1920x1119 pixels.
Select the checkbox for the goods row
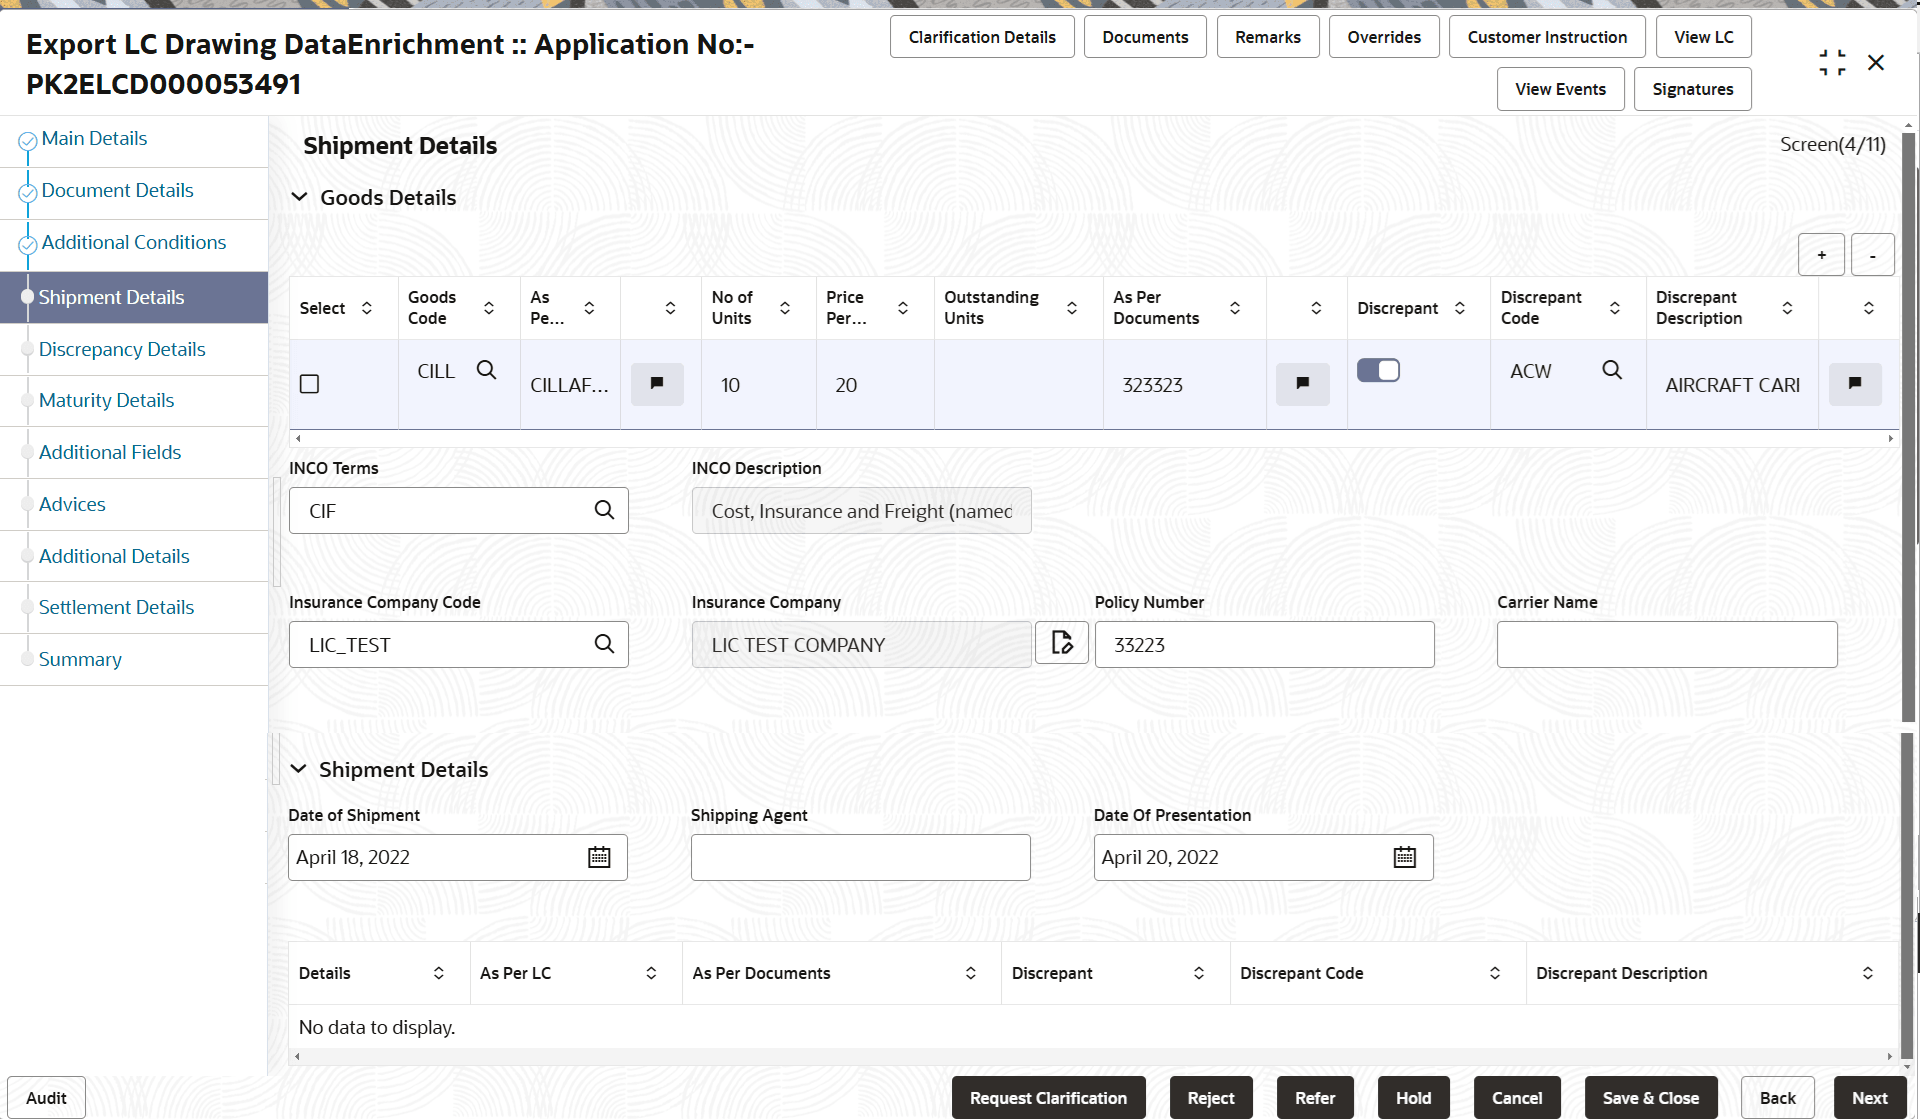[309, 383]
